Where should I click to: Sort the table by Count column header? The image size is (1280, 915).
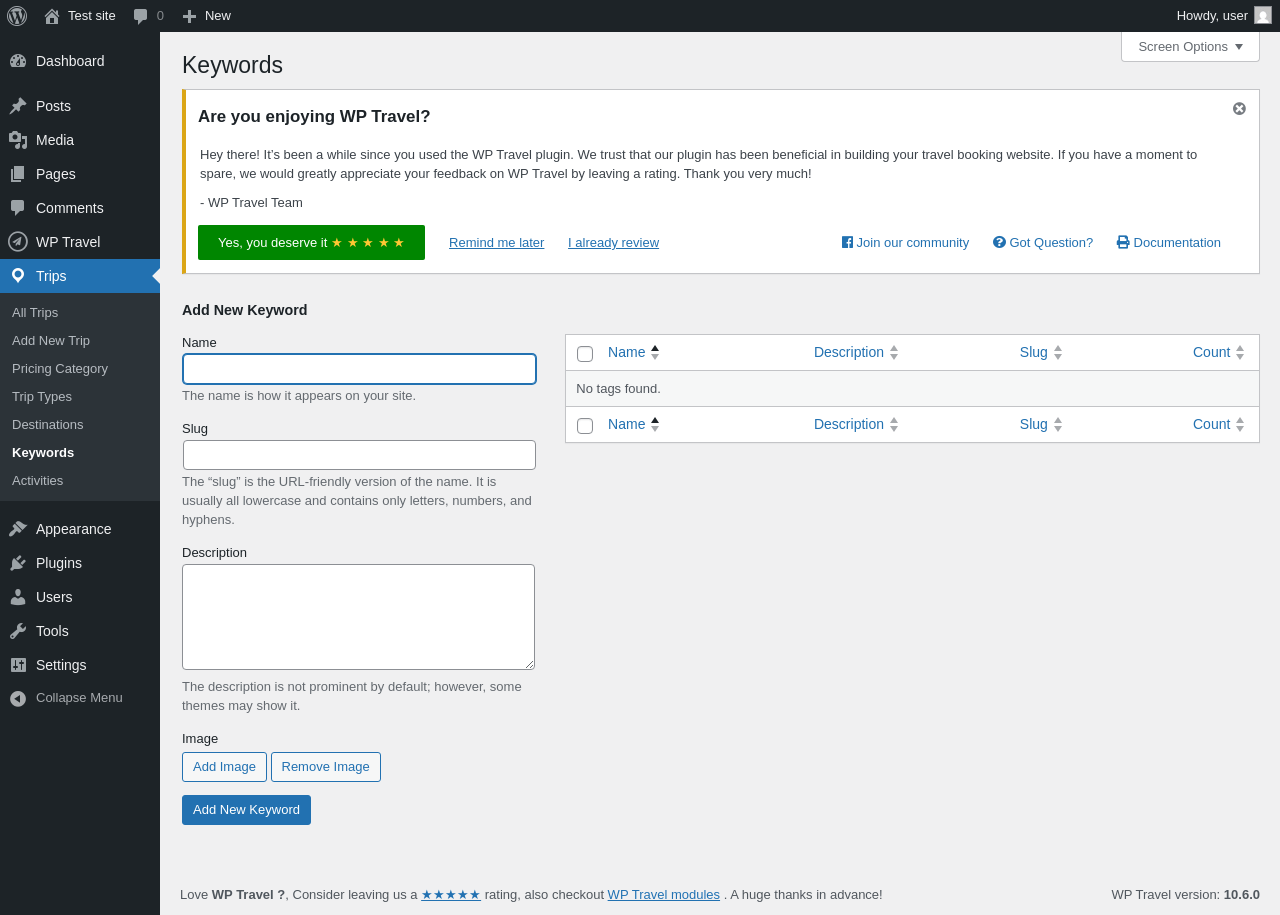pos(1211,352)
